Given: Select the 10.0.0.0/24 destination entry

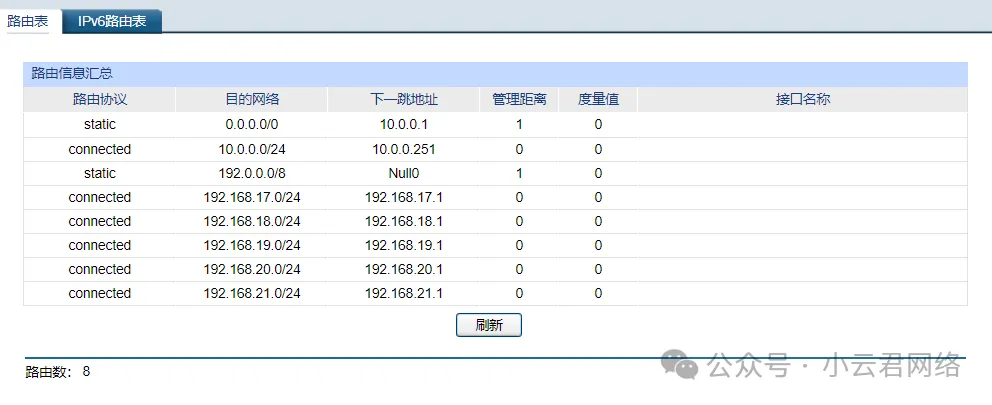Looking at the screenshot, I should tap(252, 149).
